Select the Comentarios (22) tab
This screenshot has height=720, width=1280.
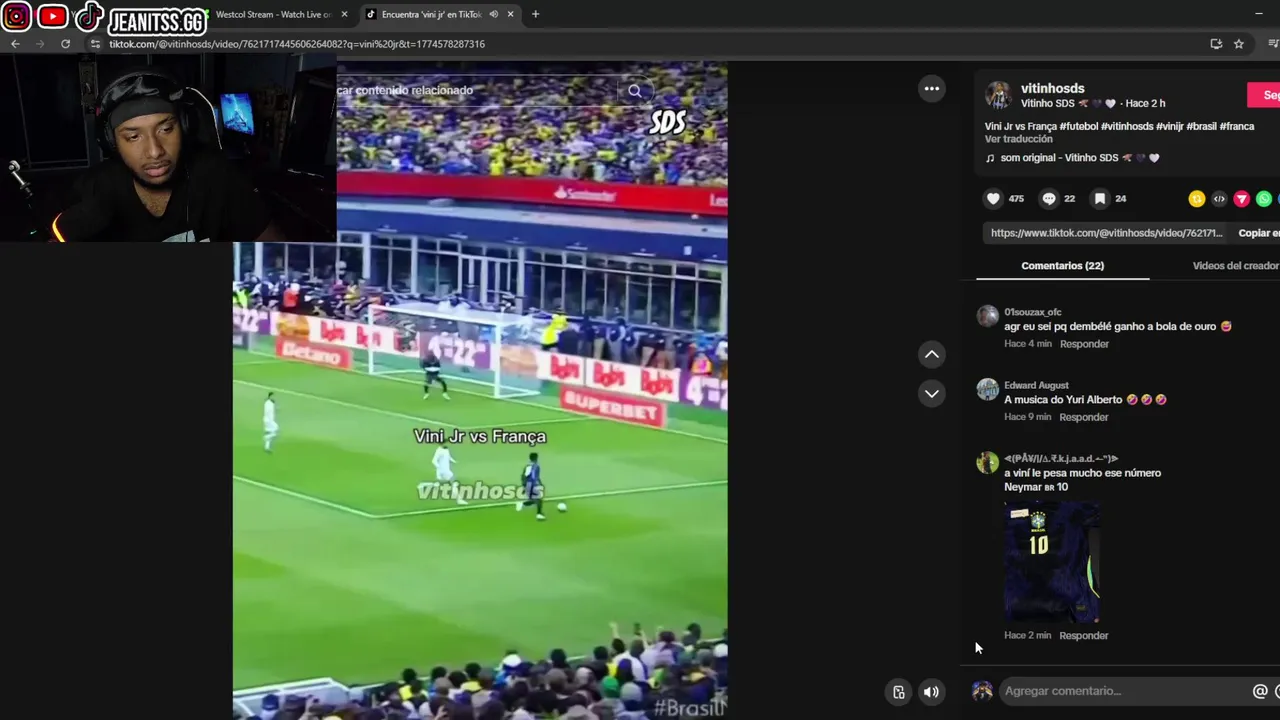[1062, 266]
